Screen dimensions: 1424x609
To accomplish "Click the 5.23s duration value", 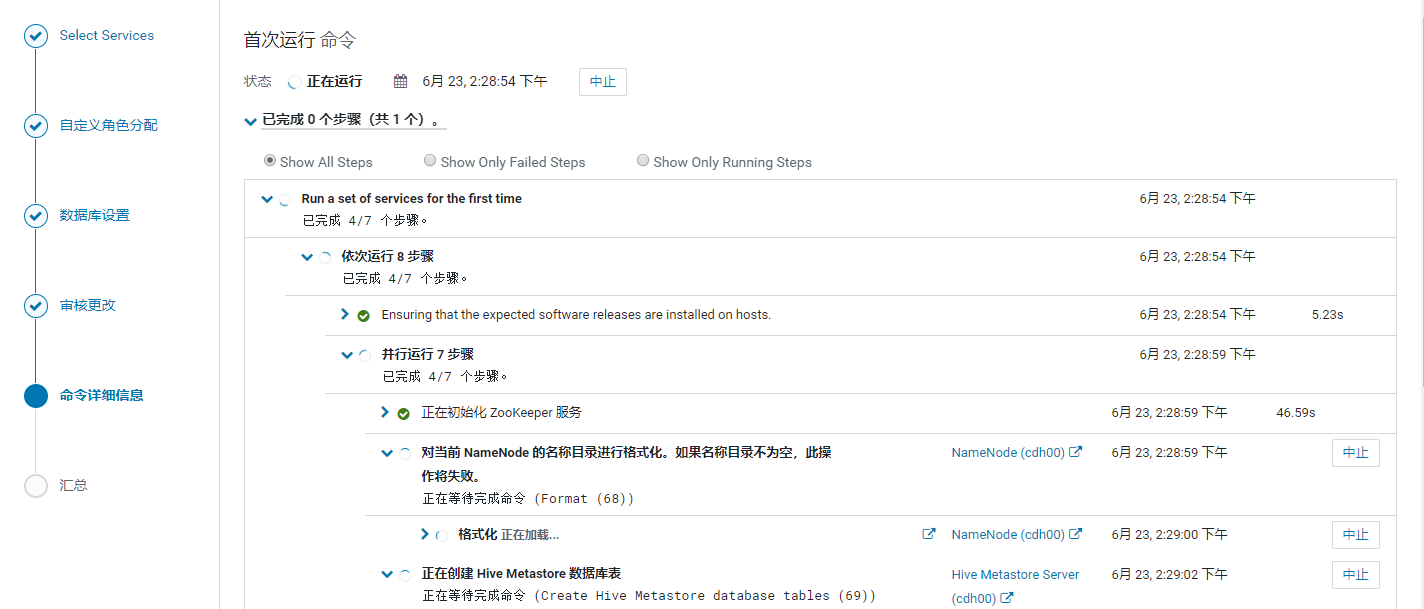I will tap(1327, 314).
